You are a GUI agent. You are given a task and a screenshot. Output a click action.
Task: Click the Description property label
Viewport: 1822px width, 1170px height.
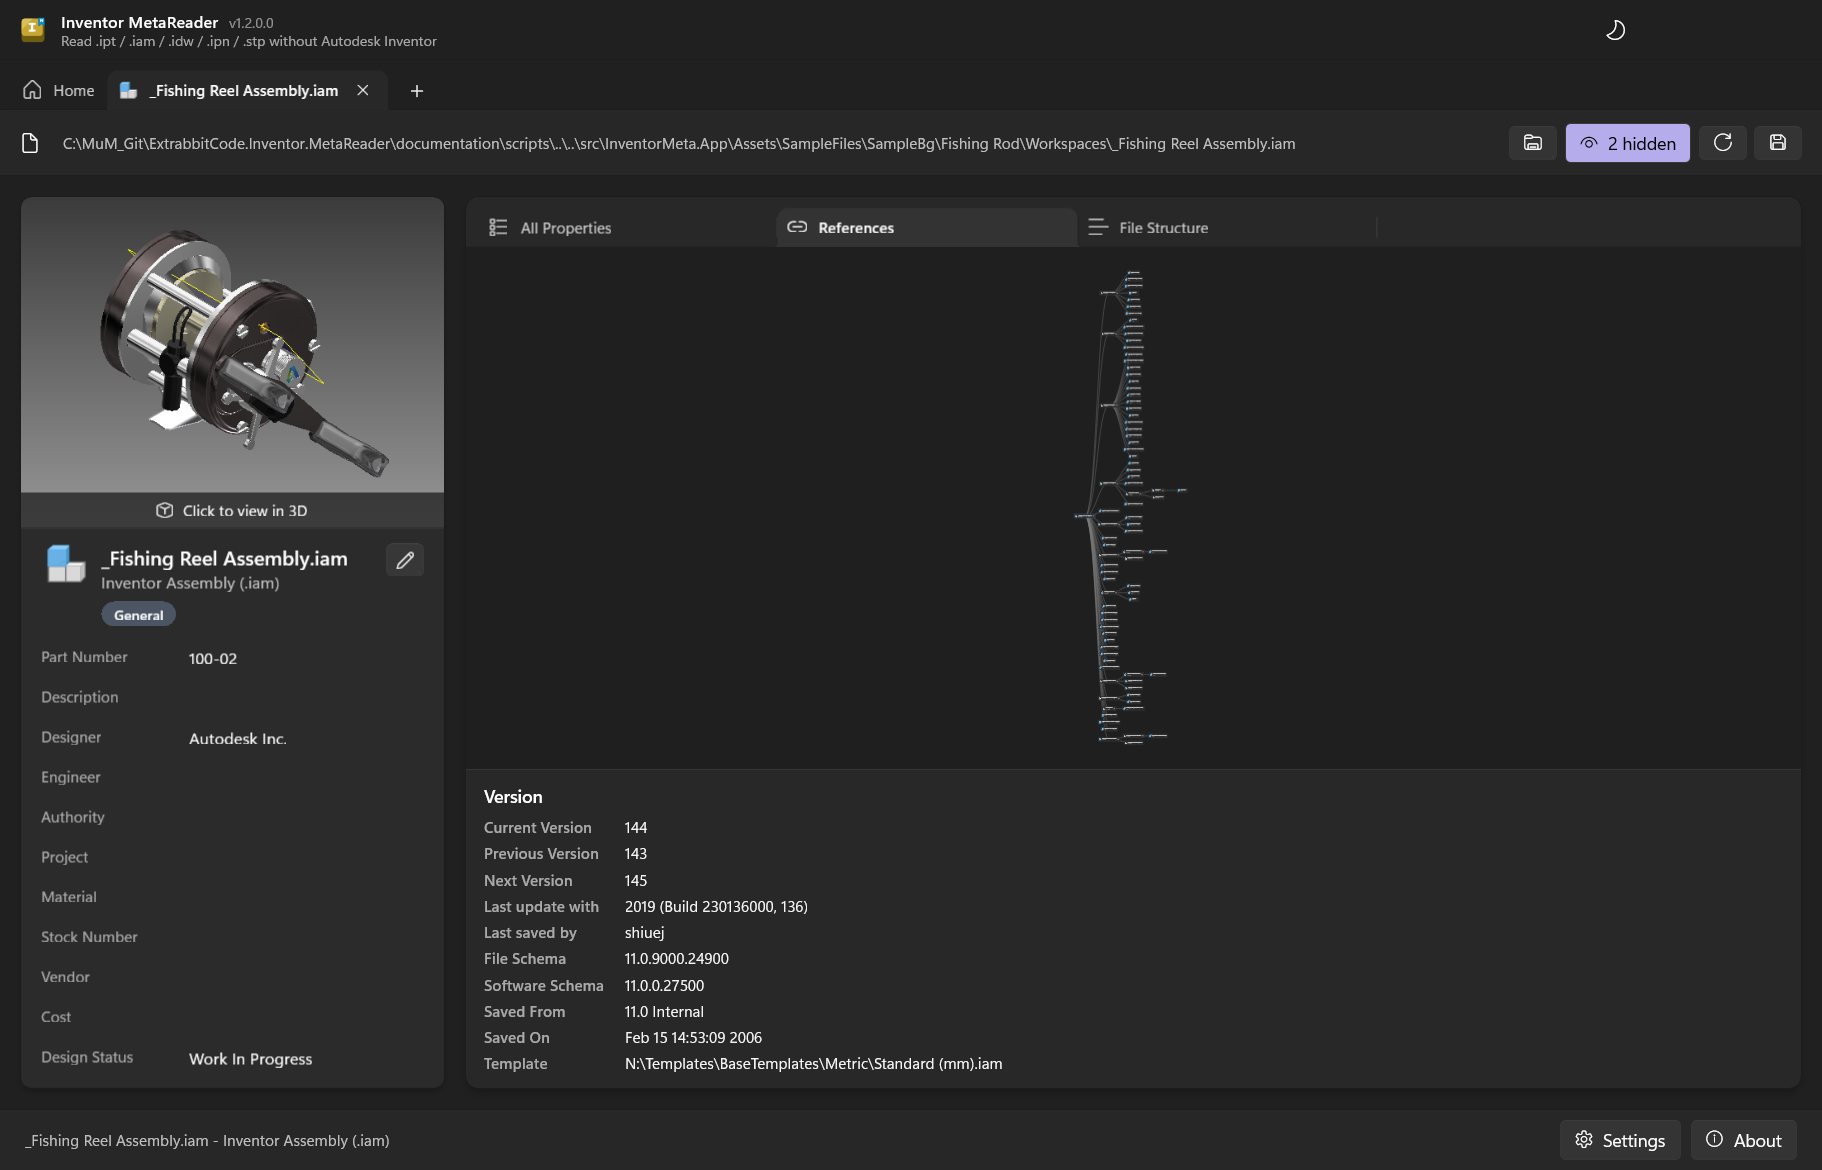pyautogui.click(x=80, y=697)
